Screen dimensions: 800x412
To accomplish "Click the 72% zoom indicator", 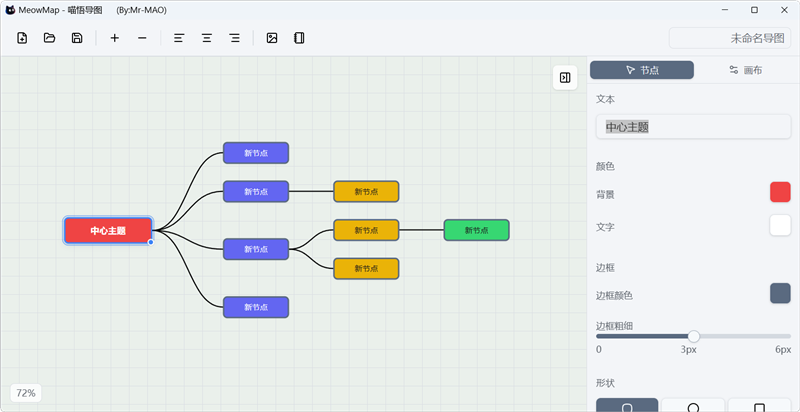I will click(x=26, y=393).
